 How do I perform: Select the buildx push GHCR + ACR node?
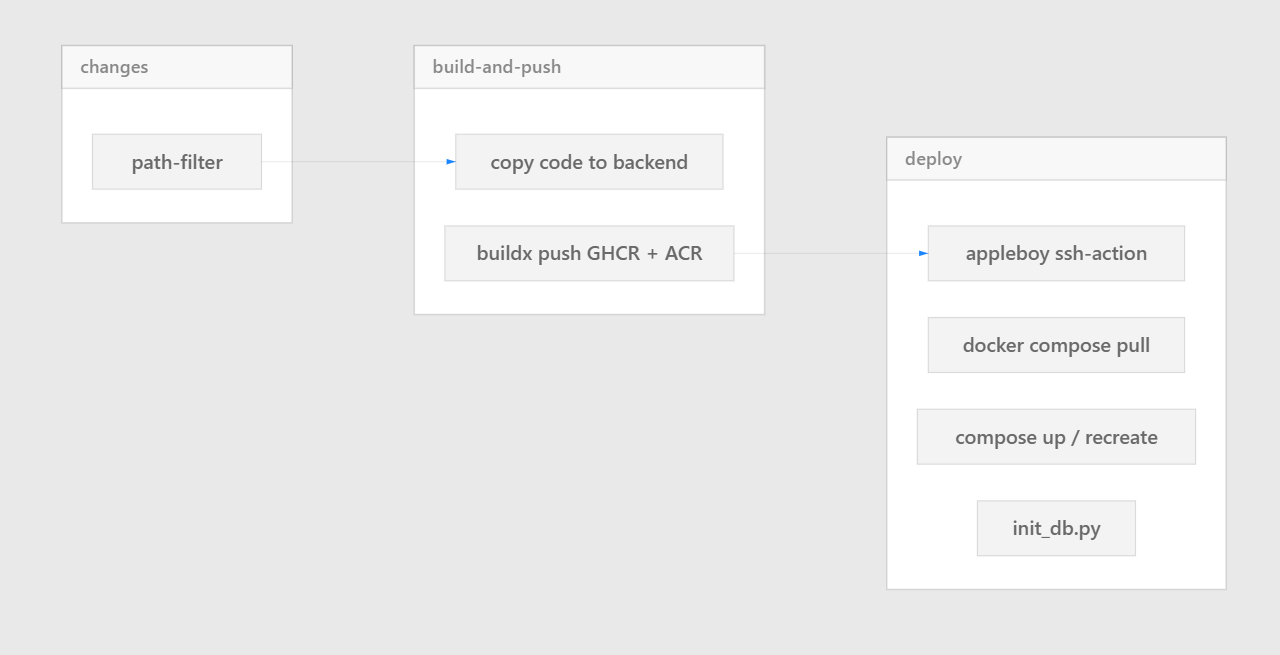coord(589,253)
